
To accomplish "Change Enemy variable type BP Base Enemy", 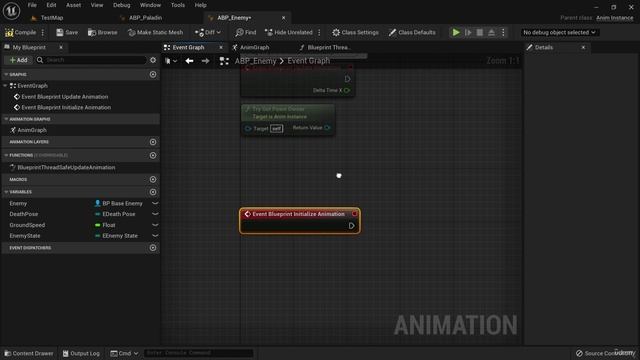I will (119, 203).
